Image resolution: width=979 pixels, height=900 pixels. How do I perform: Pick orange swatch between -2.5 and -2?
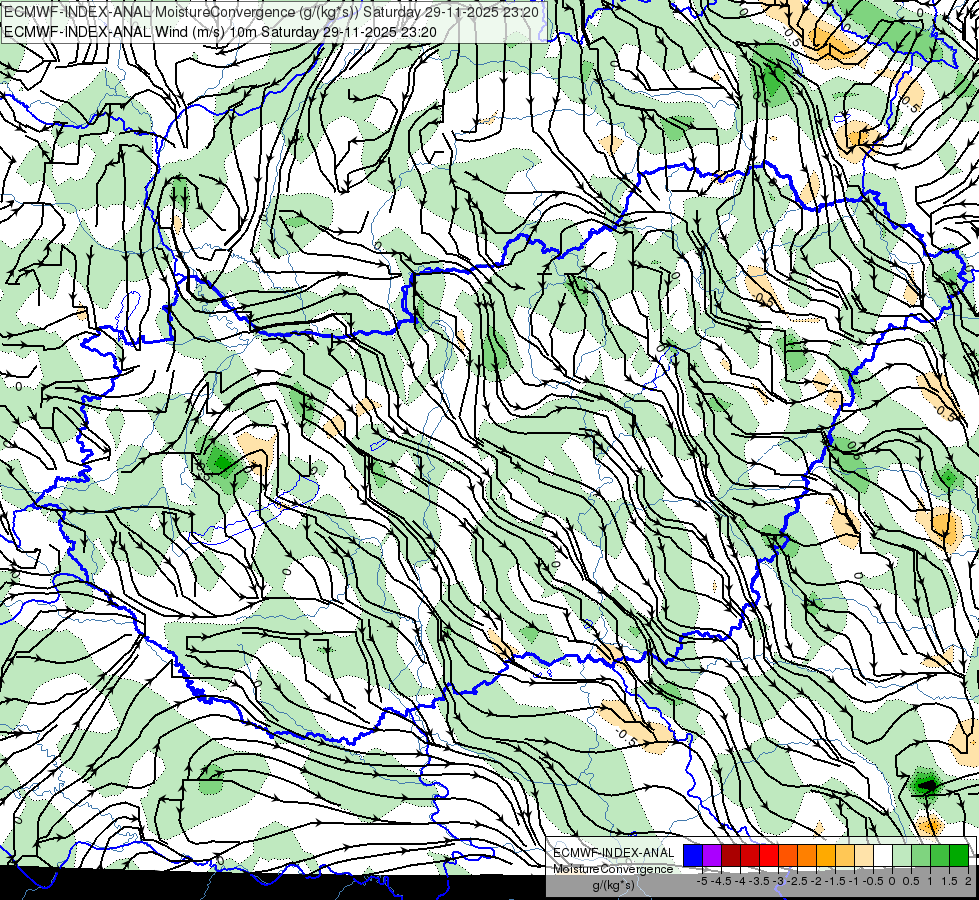point(807,855)
